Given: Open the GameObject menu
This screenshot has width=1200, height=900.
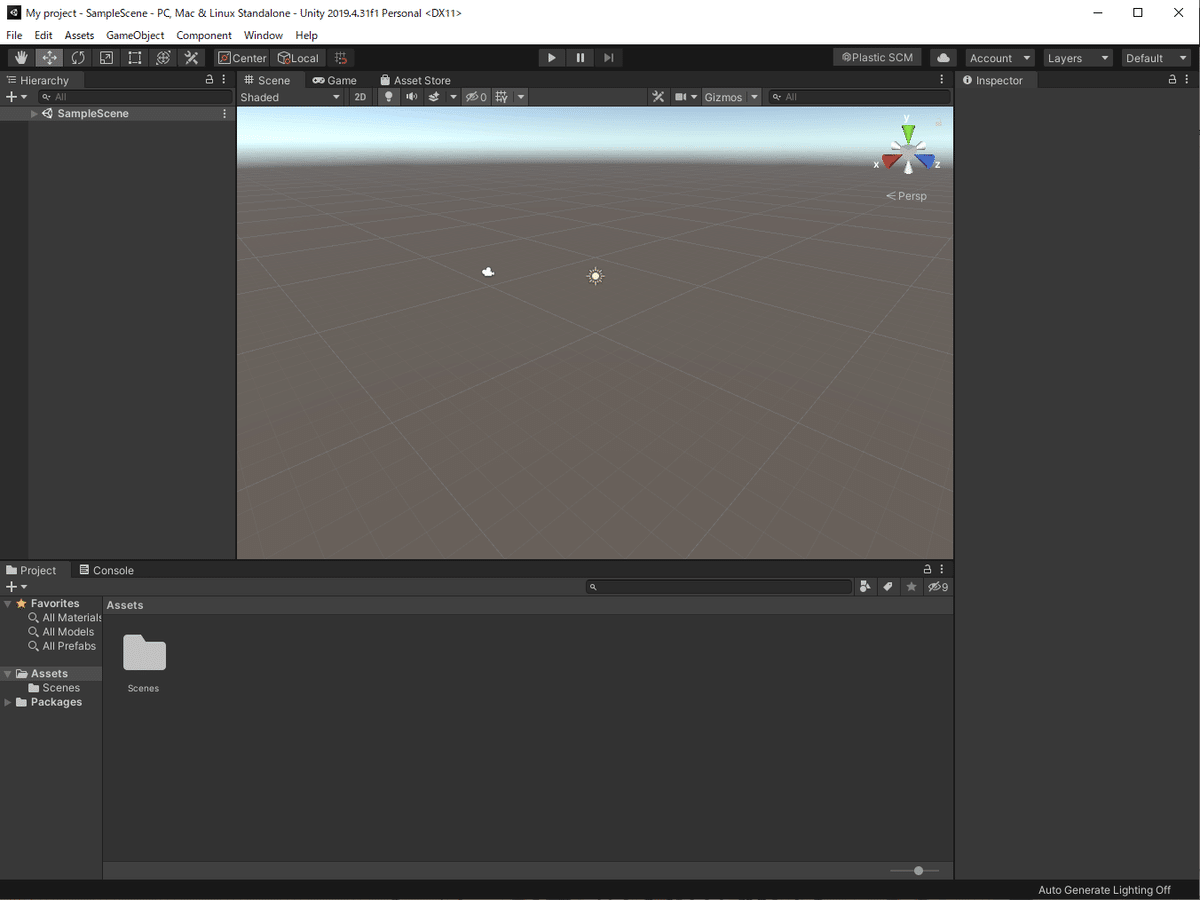Looking at the screenshot, I should pyautogui.click(x=135, y=35).
